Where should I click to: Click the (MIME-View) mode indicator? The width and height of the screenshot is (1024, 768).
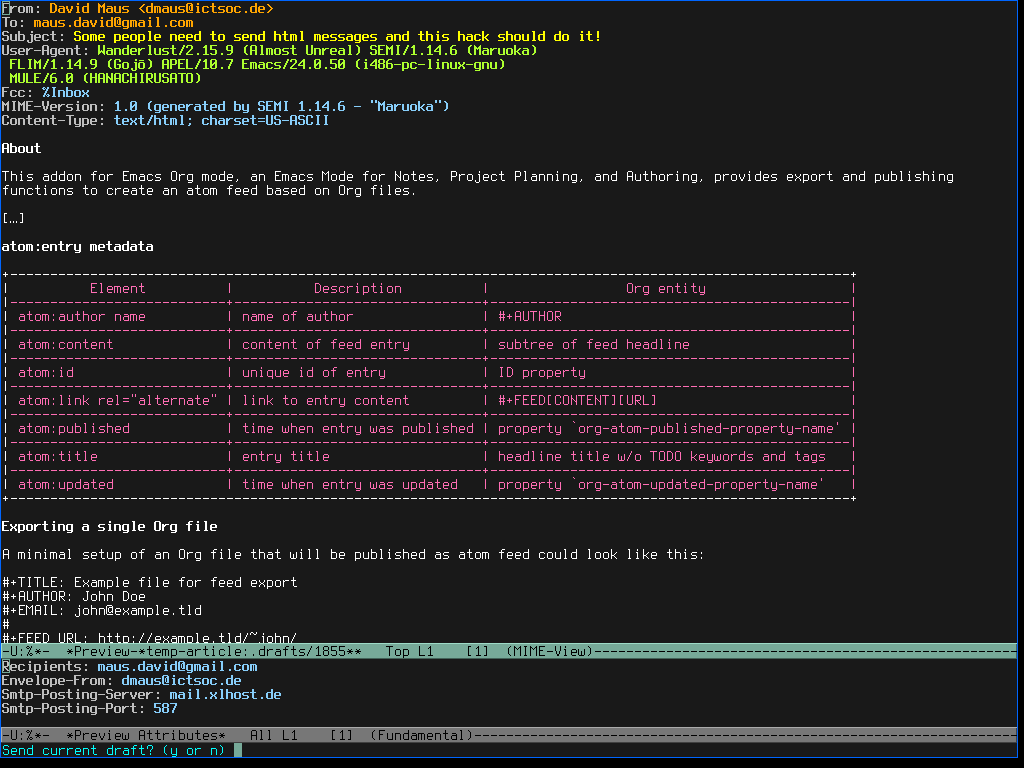(550, 651)
